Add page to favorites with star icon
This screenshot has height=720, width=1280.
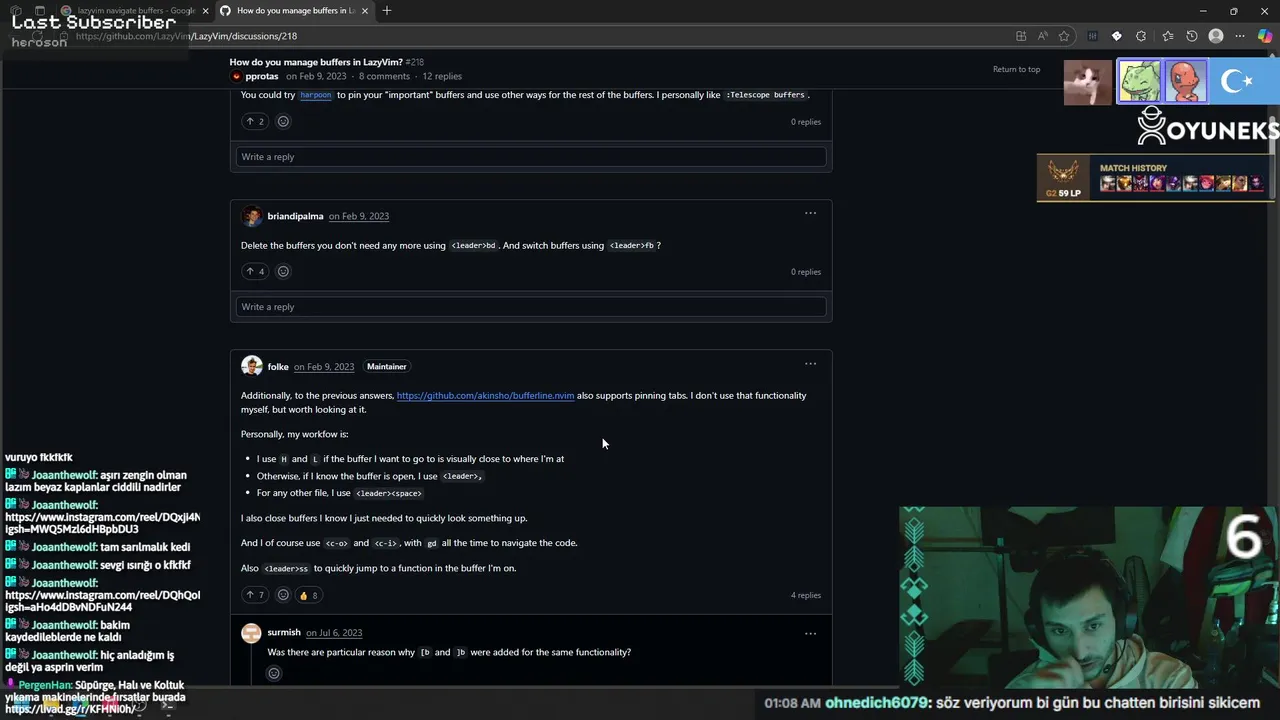(x=1064, y=36)
